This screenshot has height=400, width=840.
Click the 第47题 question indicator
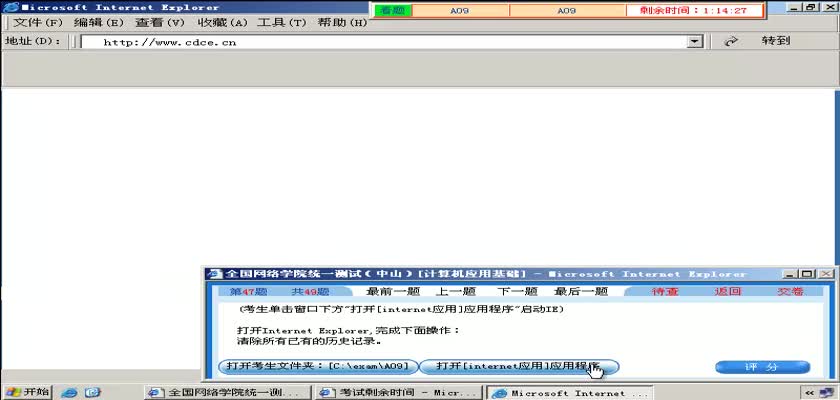[x=249, y=292]
